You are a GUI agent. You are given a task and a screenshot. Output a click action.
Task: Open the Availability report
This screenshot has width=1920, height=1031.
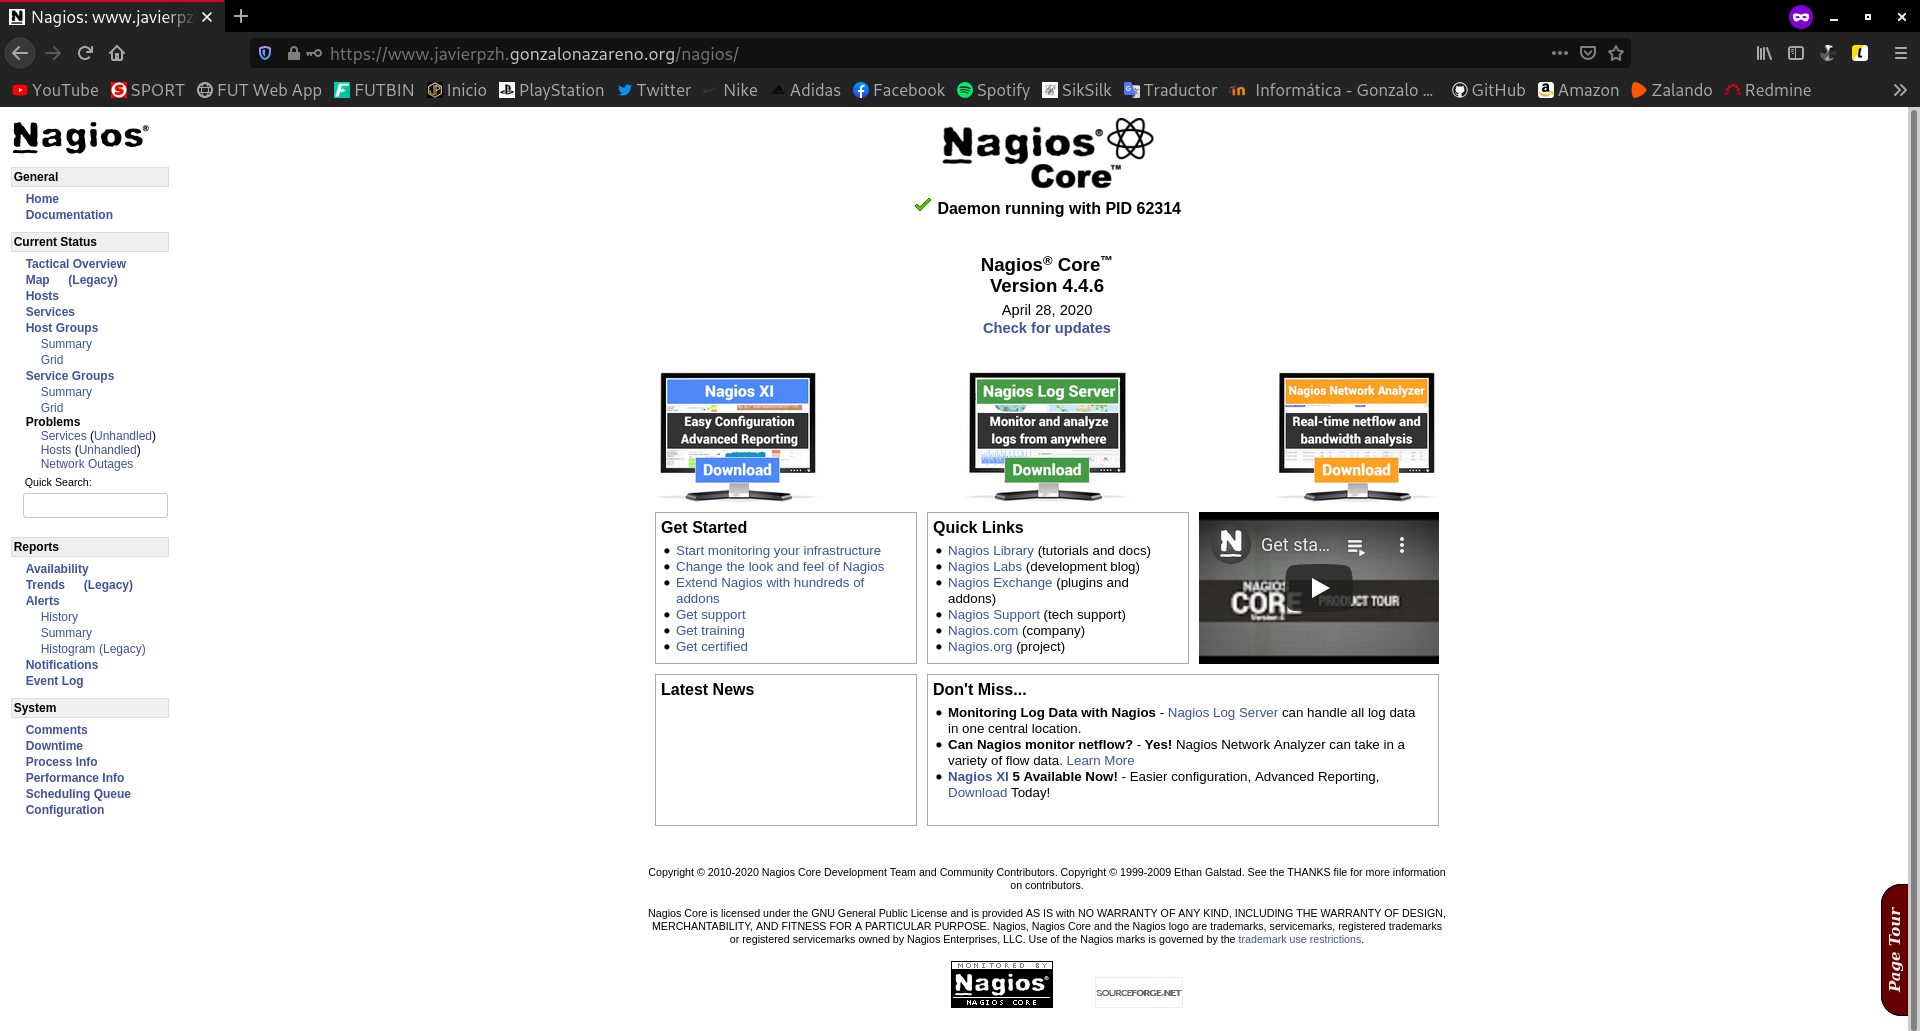57,569
